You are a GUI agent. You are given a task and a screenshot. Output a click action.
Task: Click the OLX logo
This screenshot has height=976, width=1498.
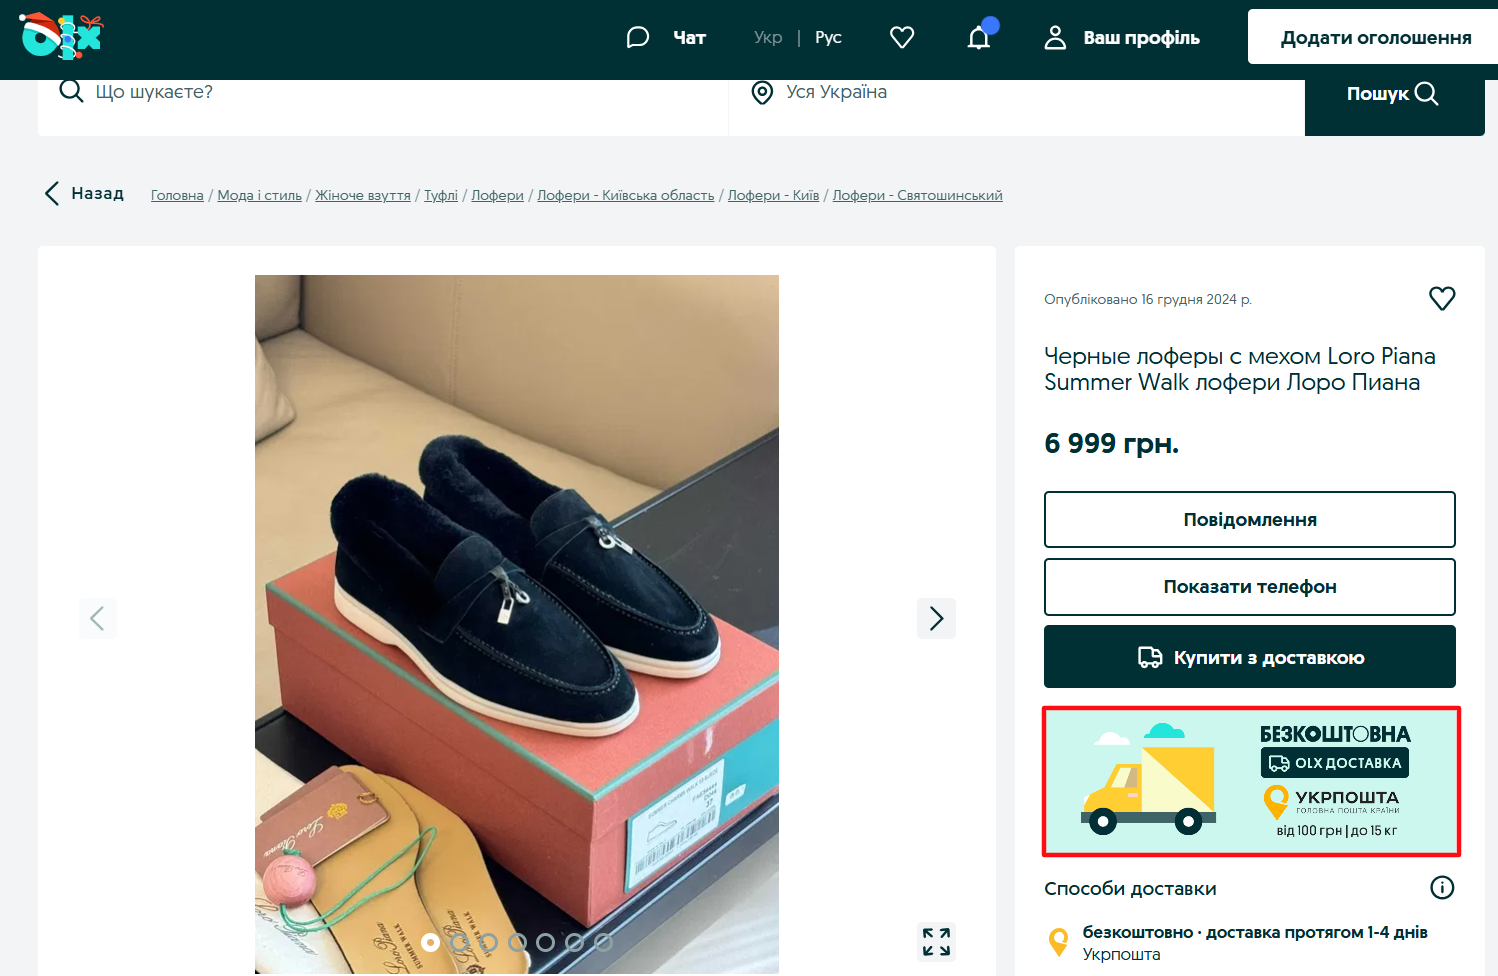[x=60, y=37]
